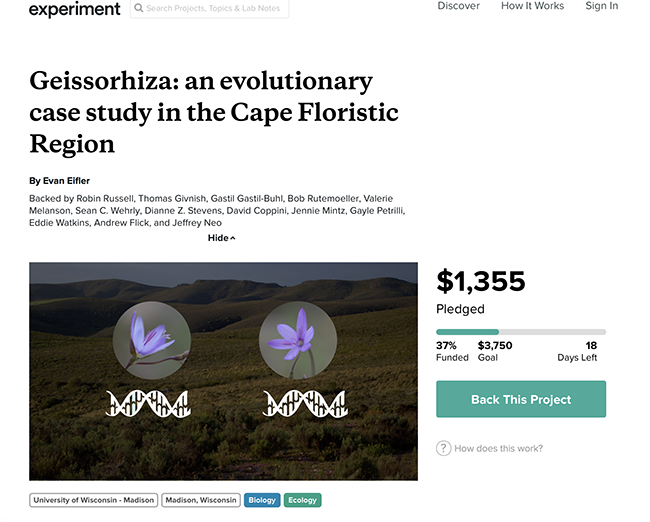Open the experiment logo home link
Image resolution: width=650 pixels, height=522 pixels.
[75, 9]
